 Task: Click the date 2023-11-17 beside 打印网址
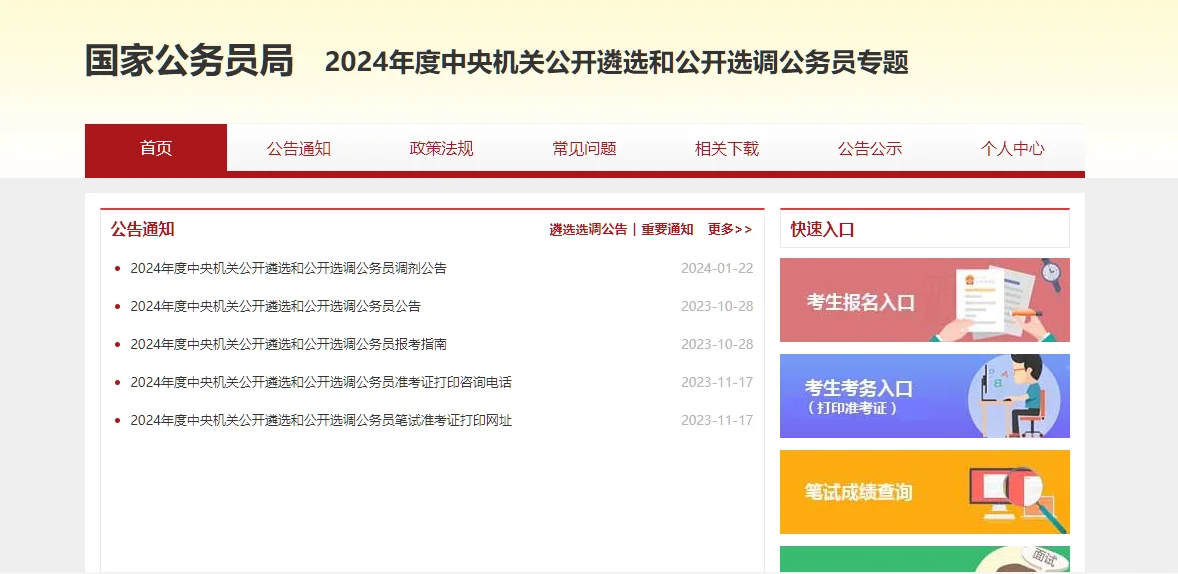(x=717, y=420)
